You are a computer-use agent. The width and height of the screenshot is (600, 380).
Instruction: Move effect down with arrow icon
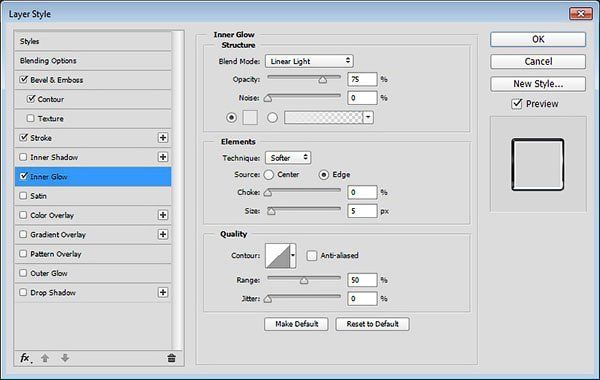pyautogui.click(x=65, y=358)
